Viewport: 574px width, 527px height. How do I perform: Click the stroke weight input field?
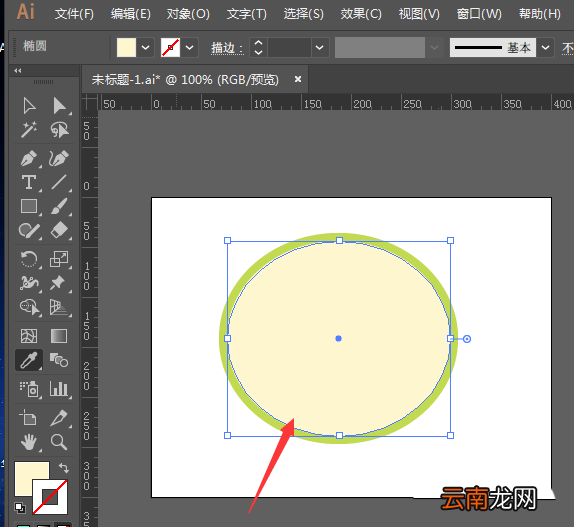(x=289, y=48)
